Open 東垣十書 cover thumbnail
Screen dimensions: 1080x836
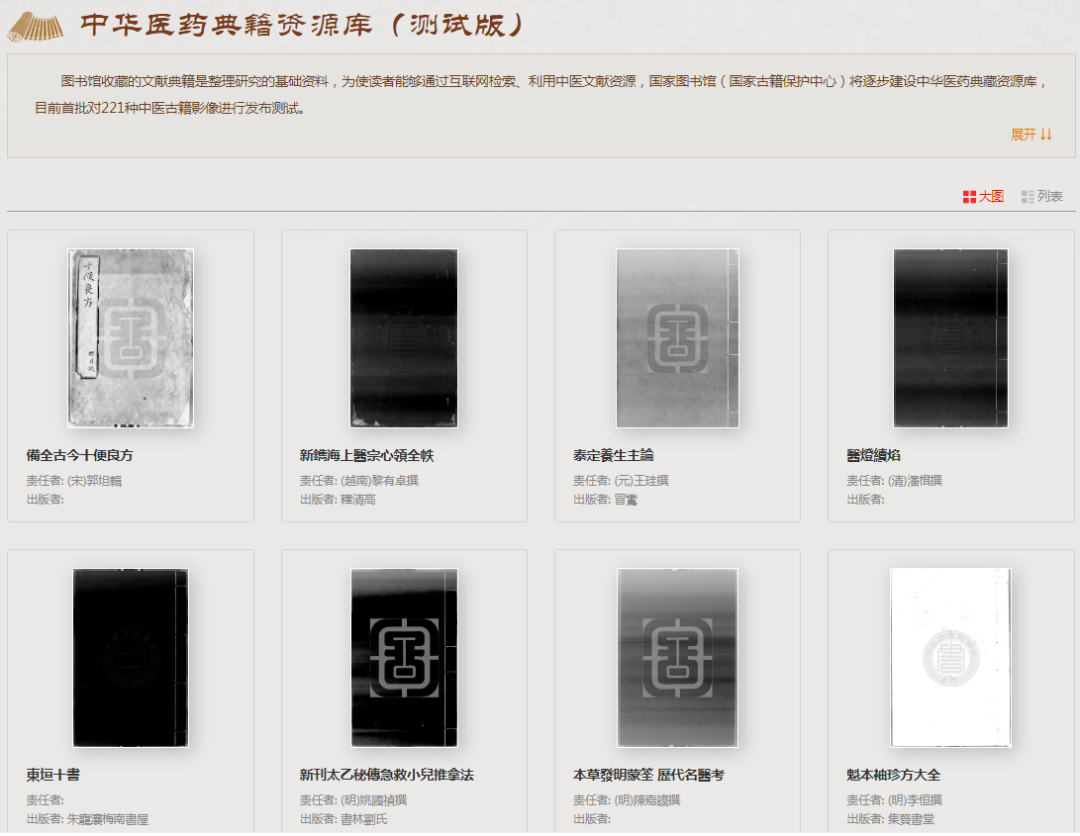130,658
